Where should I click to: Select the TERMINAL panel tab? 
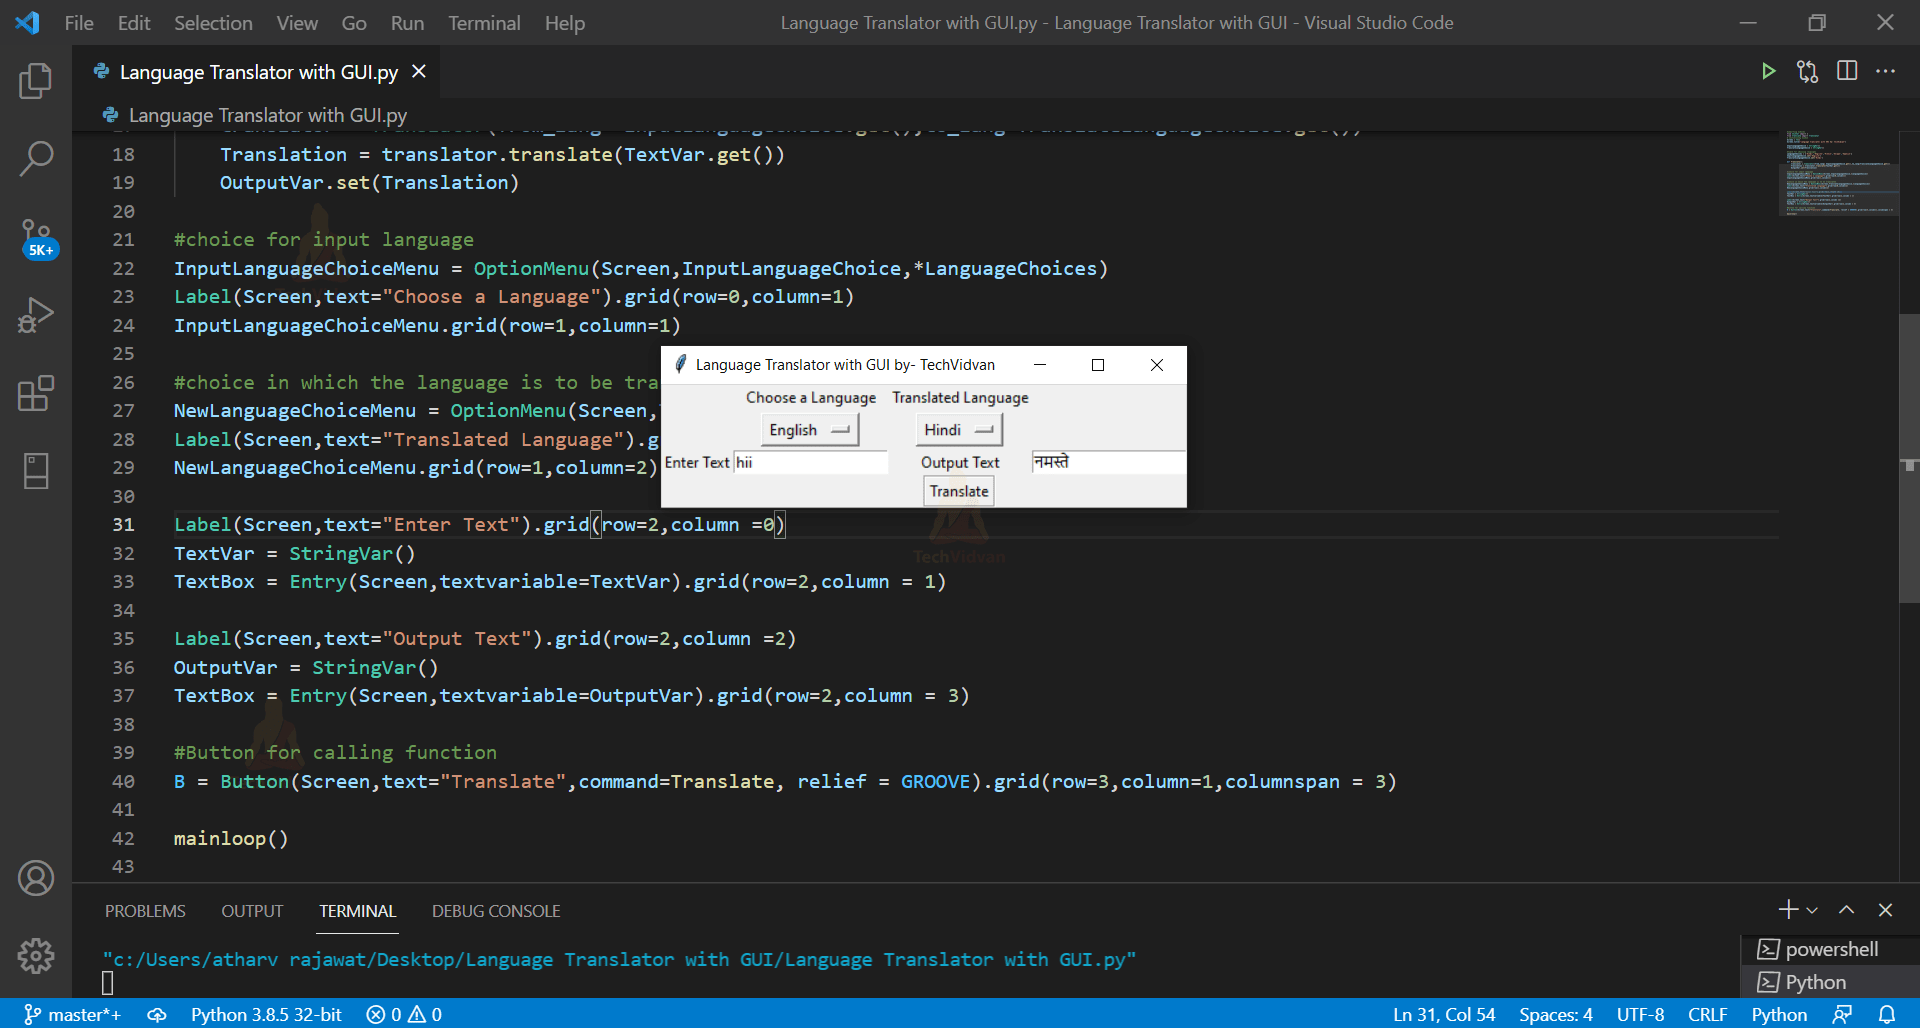[358, 911]
